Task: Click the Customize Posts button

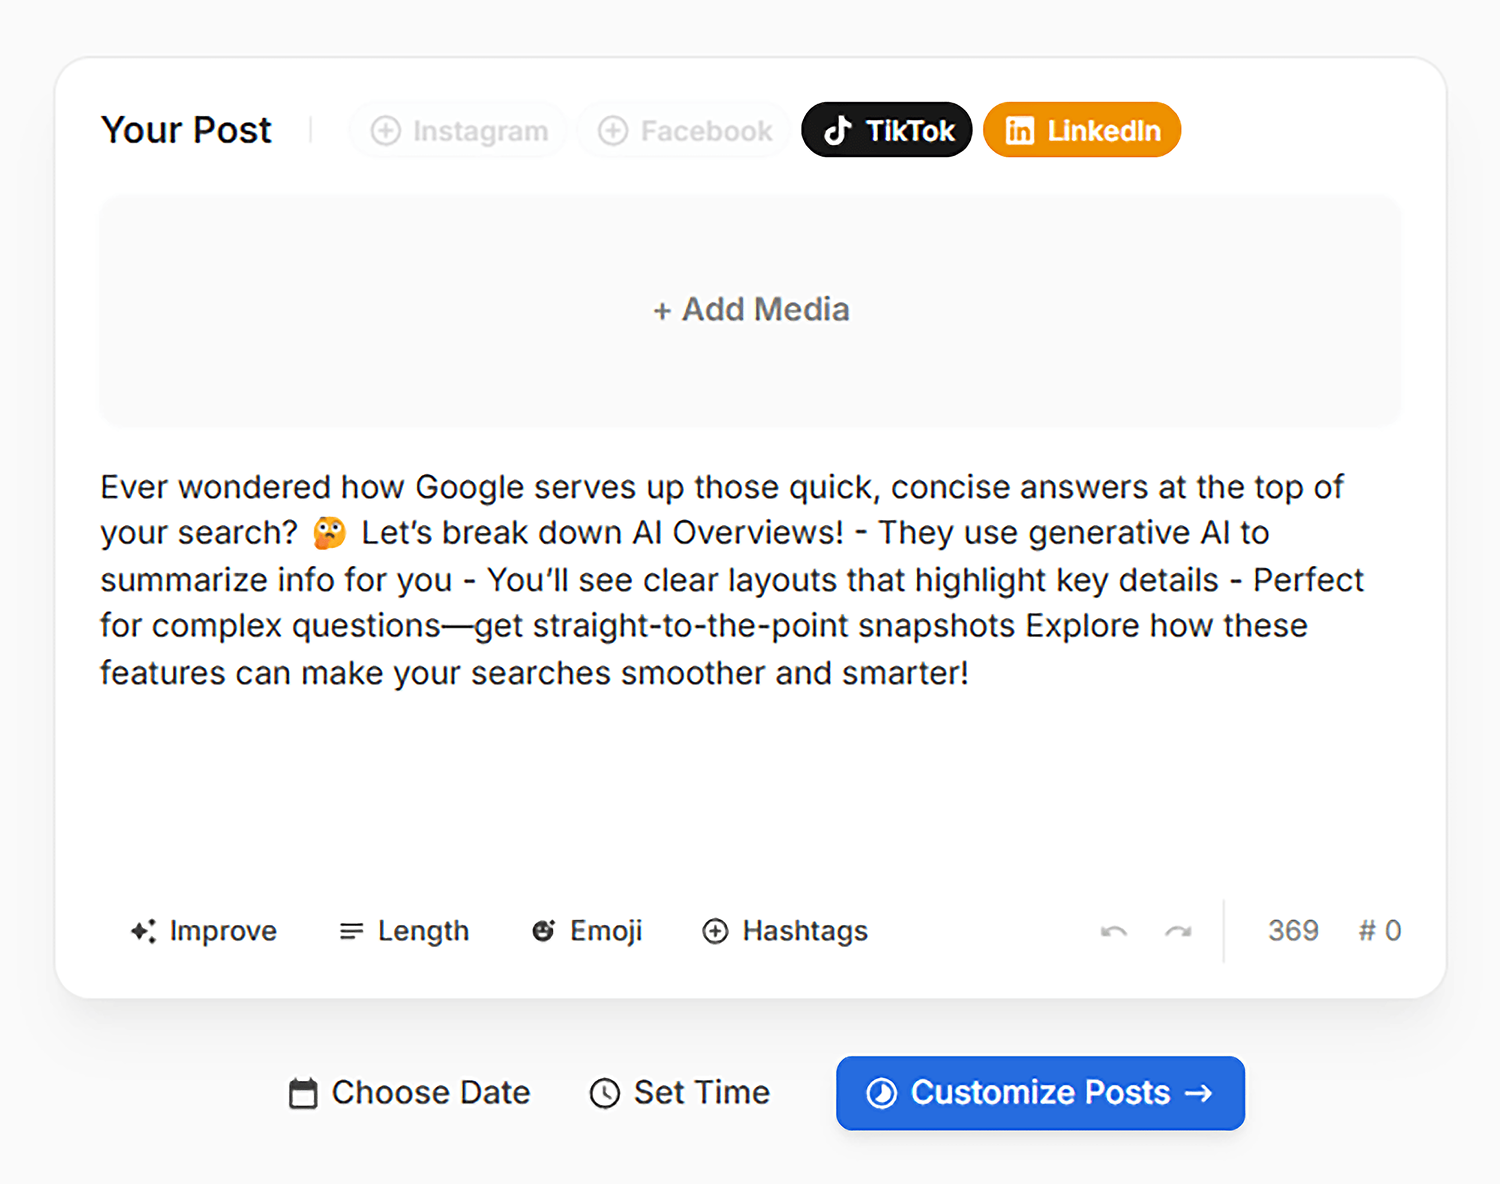Action: pyautogui.click(x=1040, y=1093)
